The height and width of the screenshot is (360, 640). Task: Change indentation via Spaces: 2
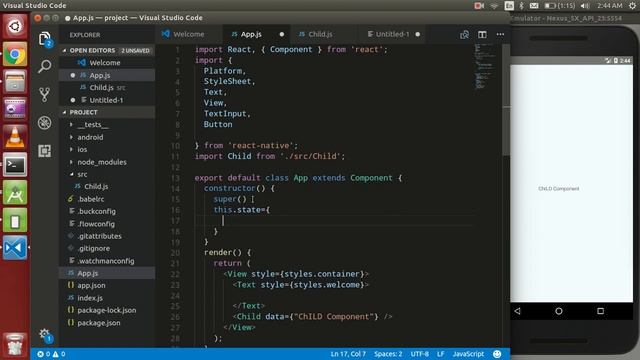coord(388,354)
